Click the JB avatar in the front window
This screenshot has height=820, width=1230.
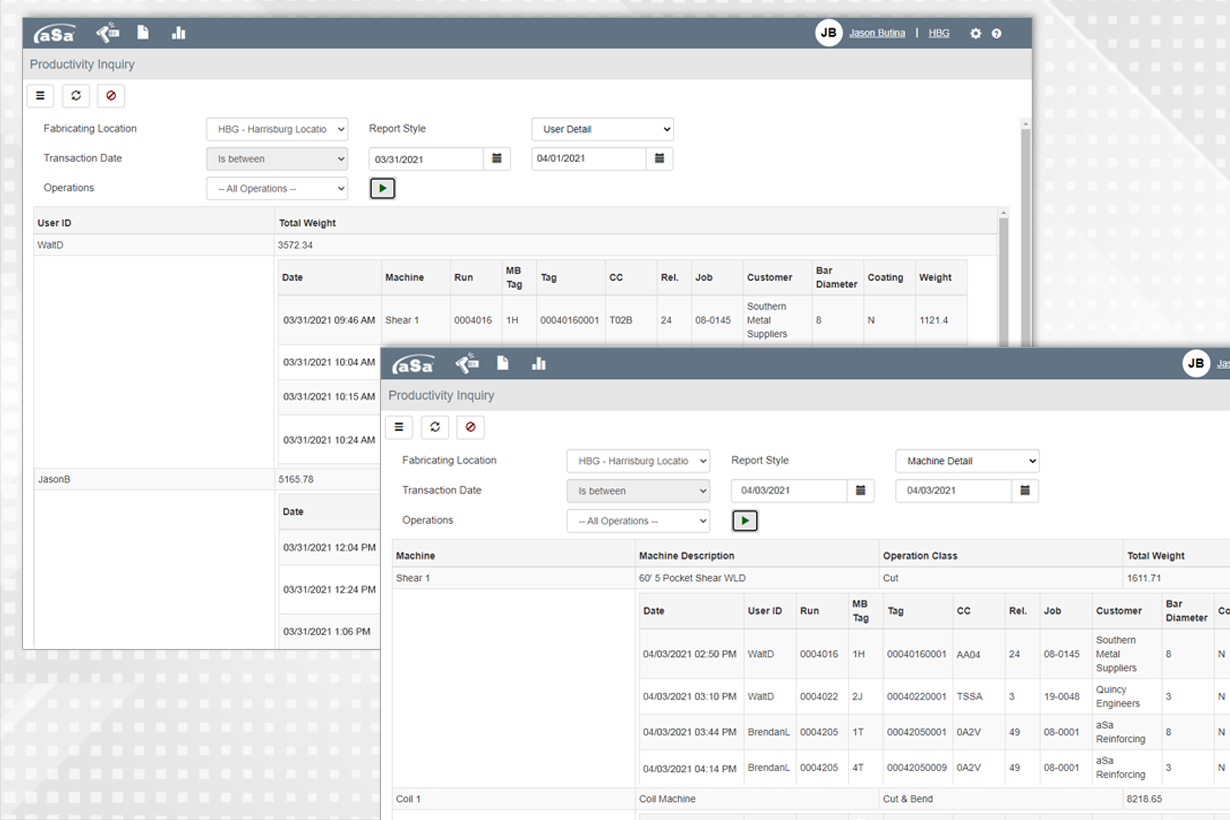pos(1196,364)
